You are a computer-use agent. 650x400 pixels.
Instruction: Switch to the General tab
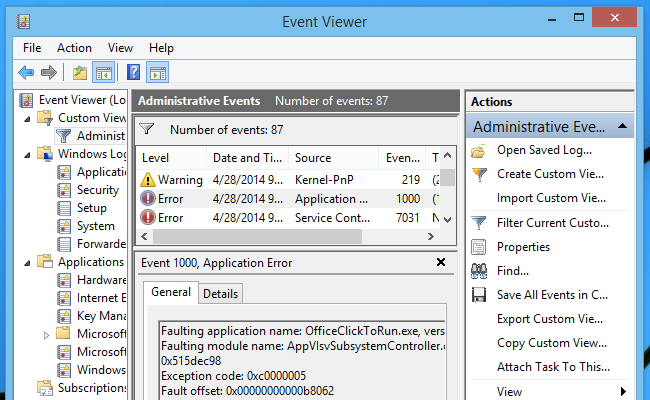(171, 292)
